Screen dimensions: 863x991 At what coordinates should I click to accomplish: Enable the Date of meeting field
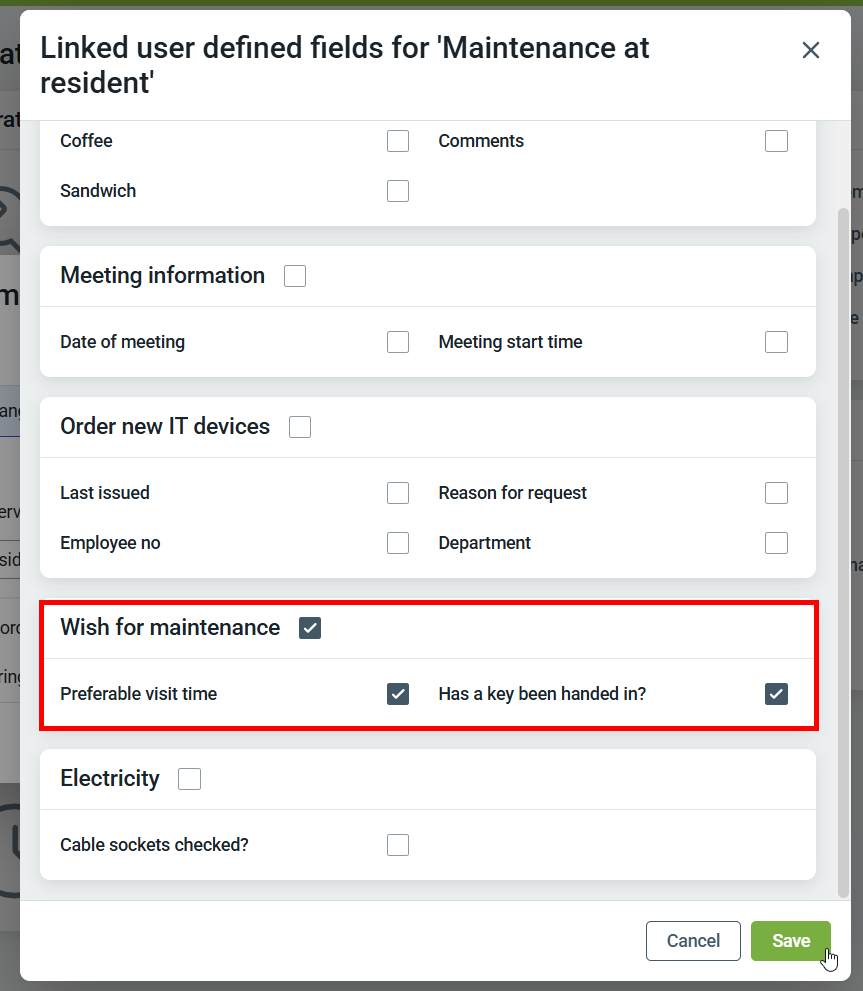click(398, 342)
